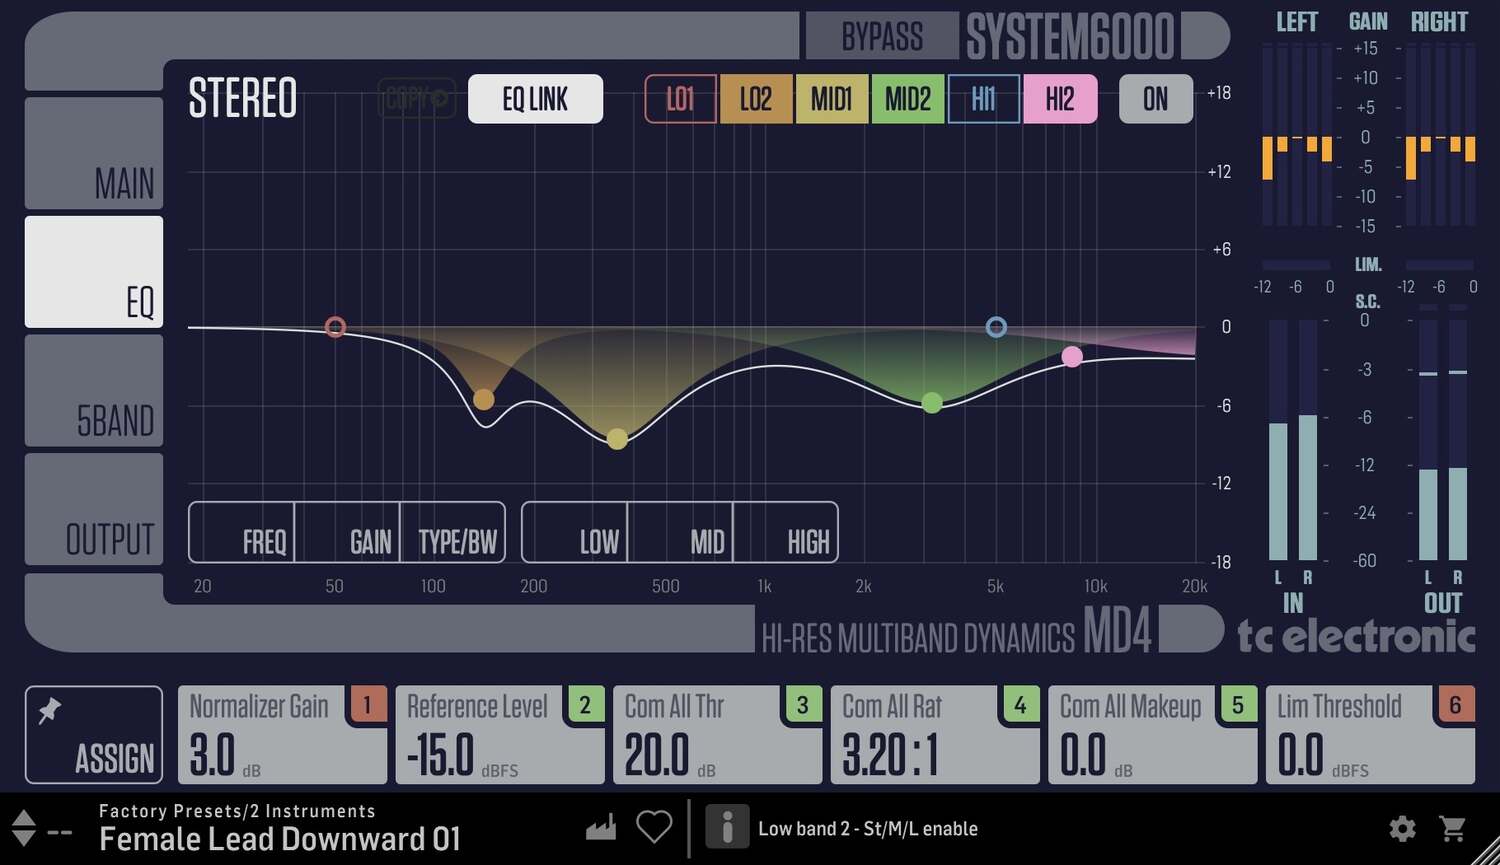The width and height of the screenshot is (1500, 865).
Task: Favorite the preset using the heart icon
Action: (655, 826)
